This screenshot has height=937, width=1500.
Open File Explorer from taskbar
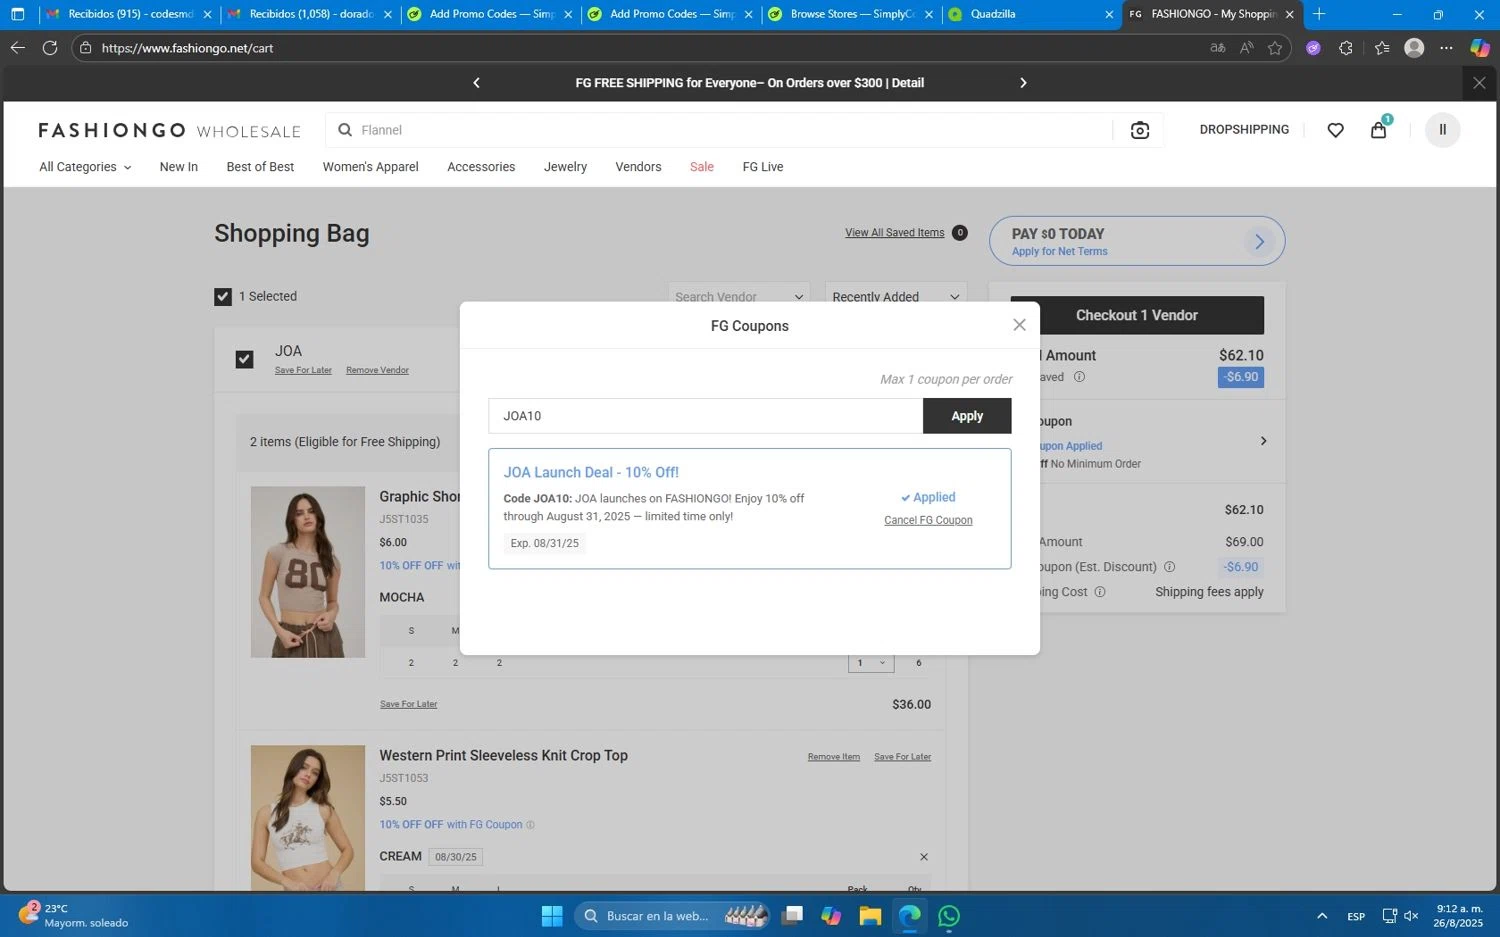coord(870,916)
